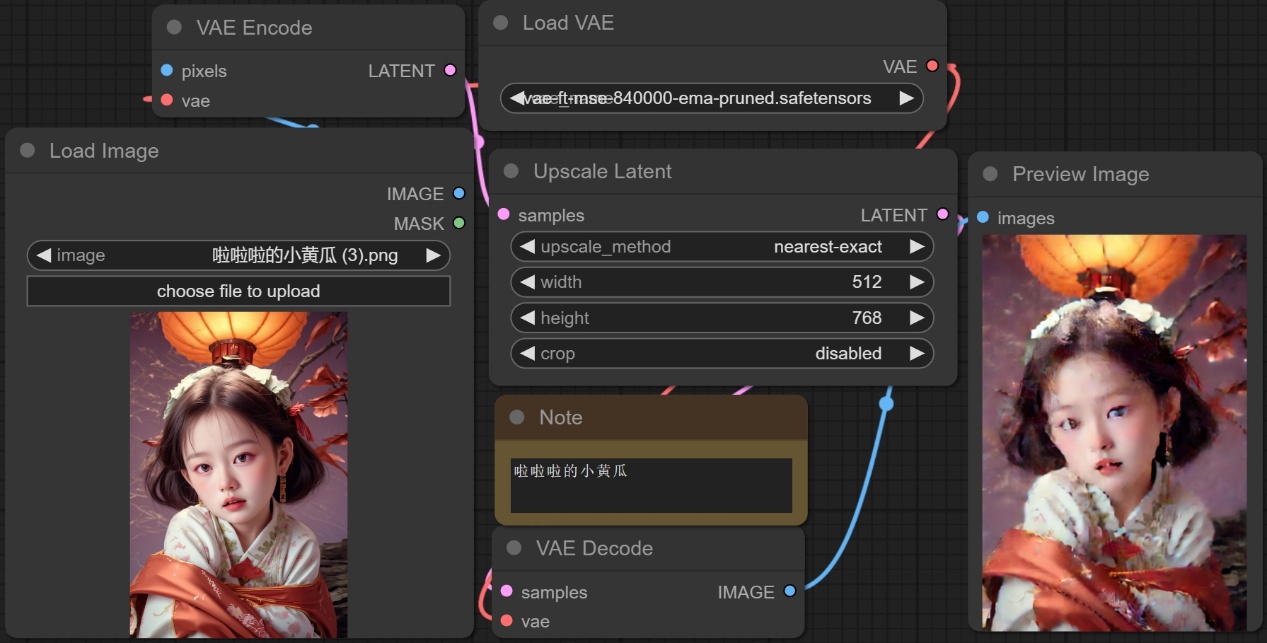Click the IMAGE output port on Load Image
The width and height of the screenshot is (1267, 643).
coord(459,193)
